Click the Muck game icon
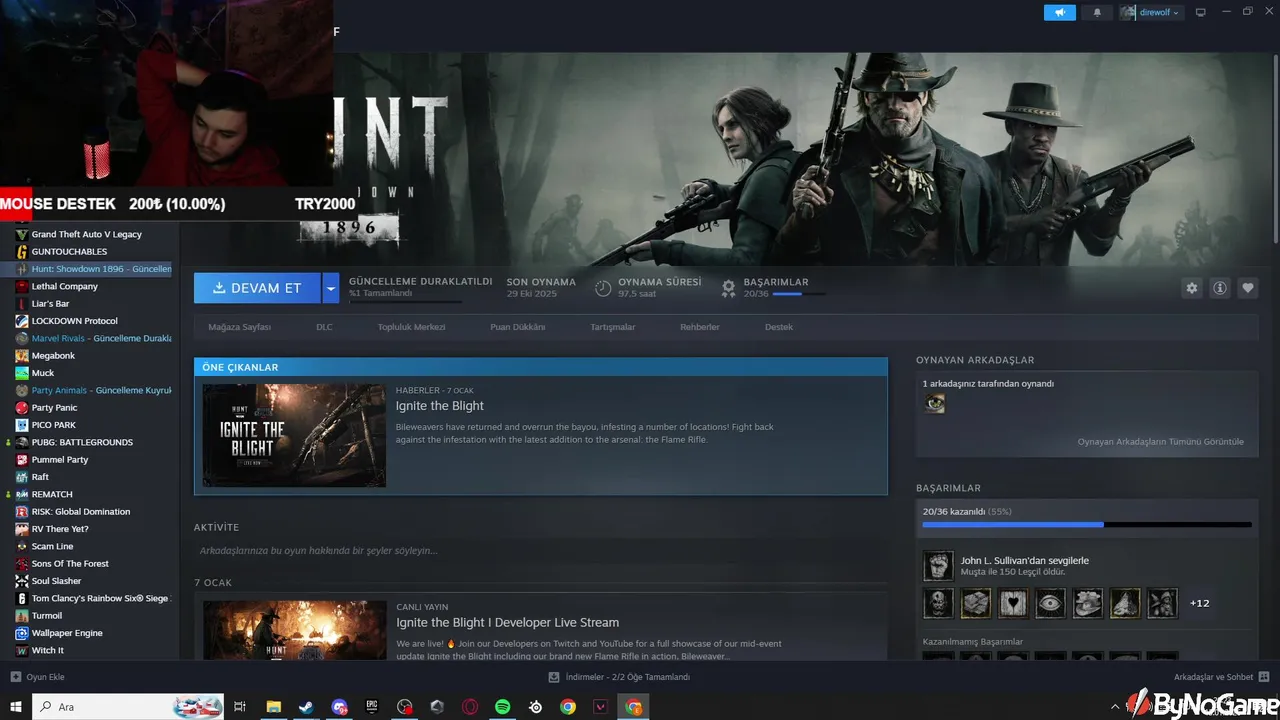The image size is (1280, 720). tap(22, 373)
